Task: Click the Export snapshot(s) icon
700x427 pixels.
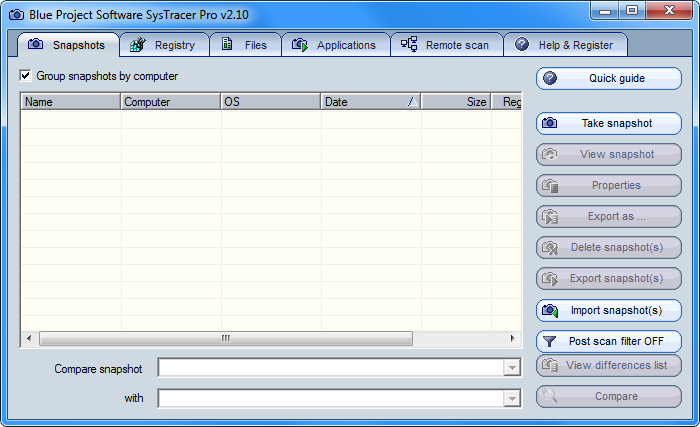Action: coord(550,279)
